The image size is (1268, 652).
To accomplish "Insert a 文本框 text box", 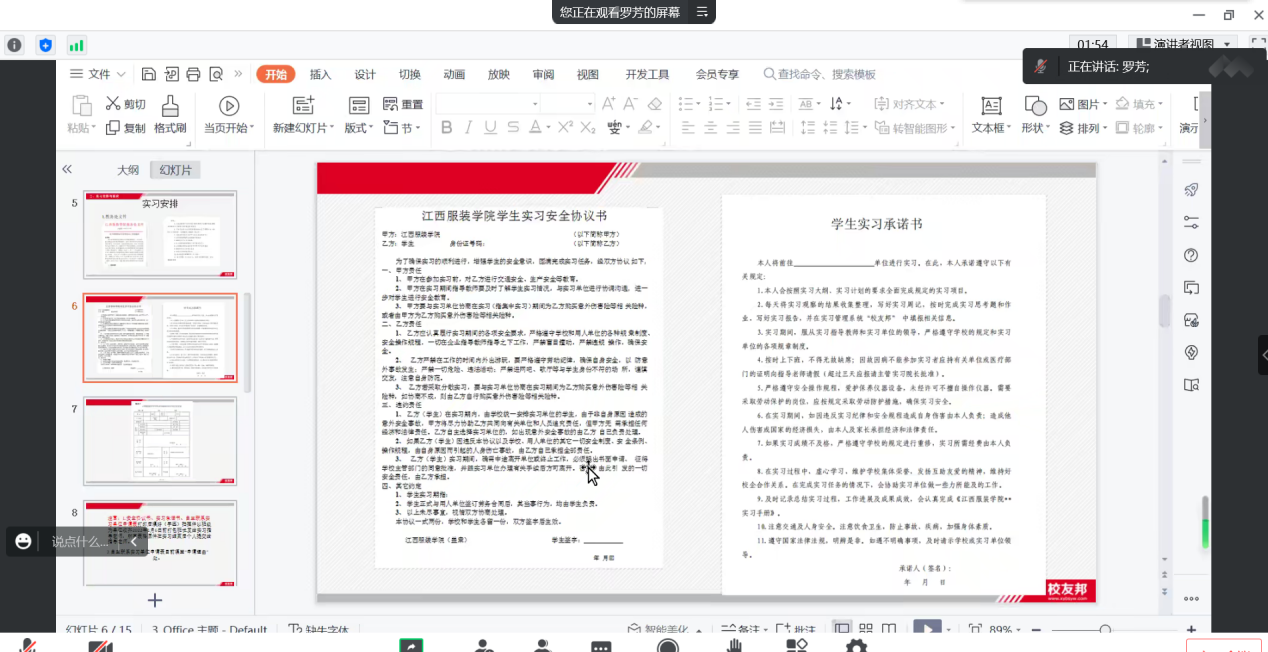I will pyautogui.click(x=989, y=114).
